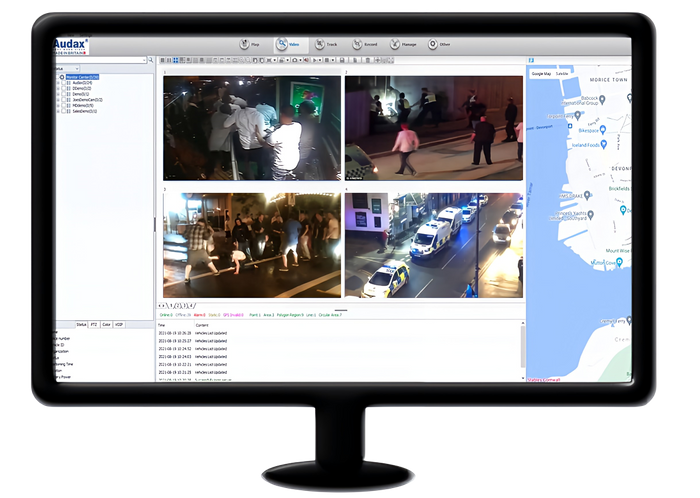Image resolution: width=700 pixels, height=498 pixels.
Task: Switch to video page tab 4
Action: pos(191,306)
